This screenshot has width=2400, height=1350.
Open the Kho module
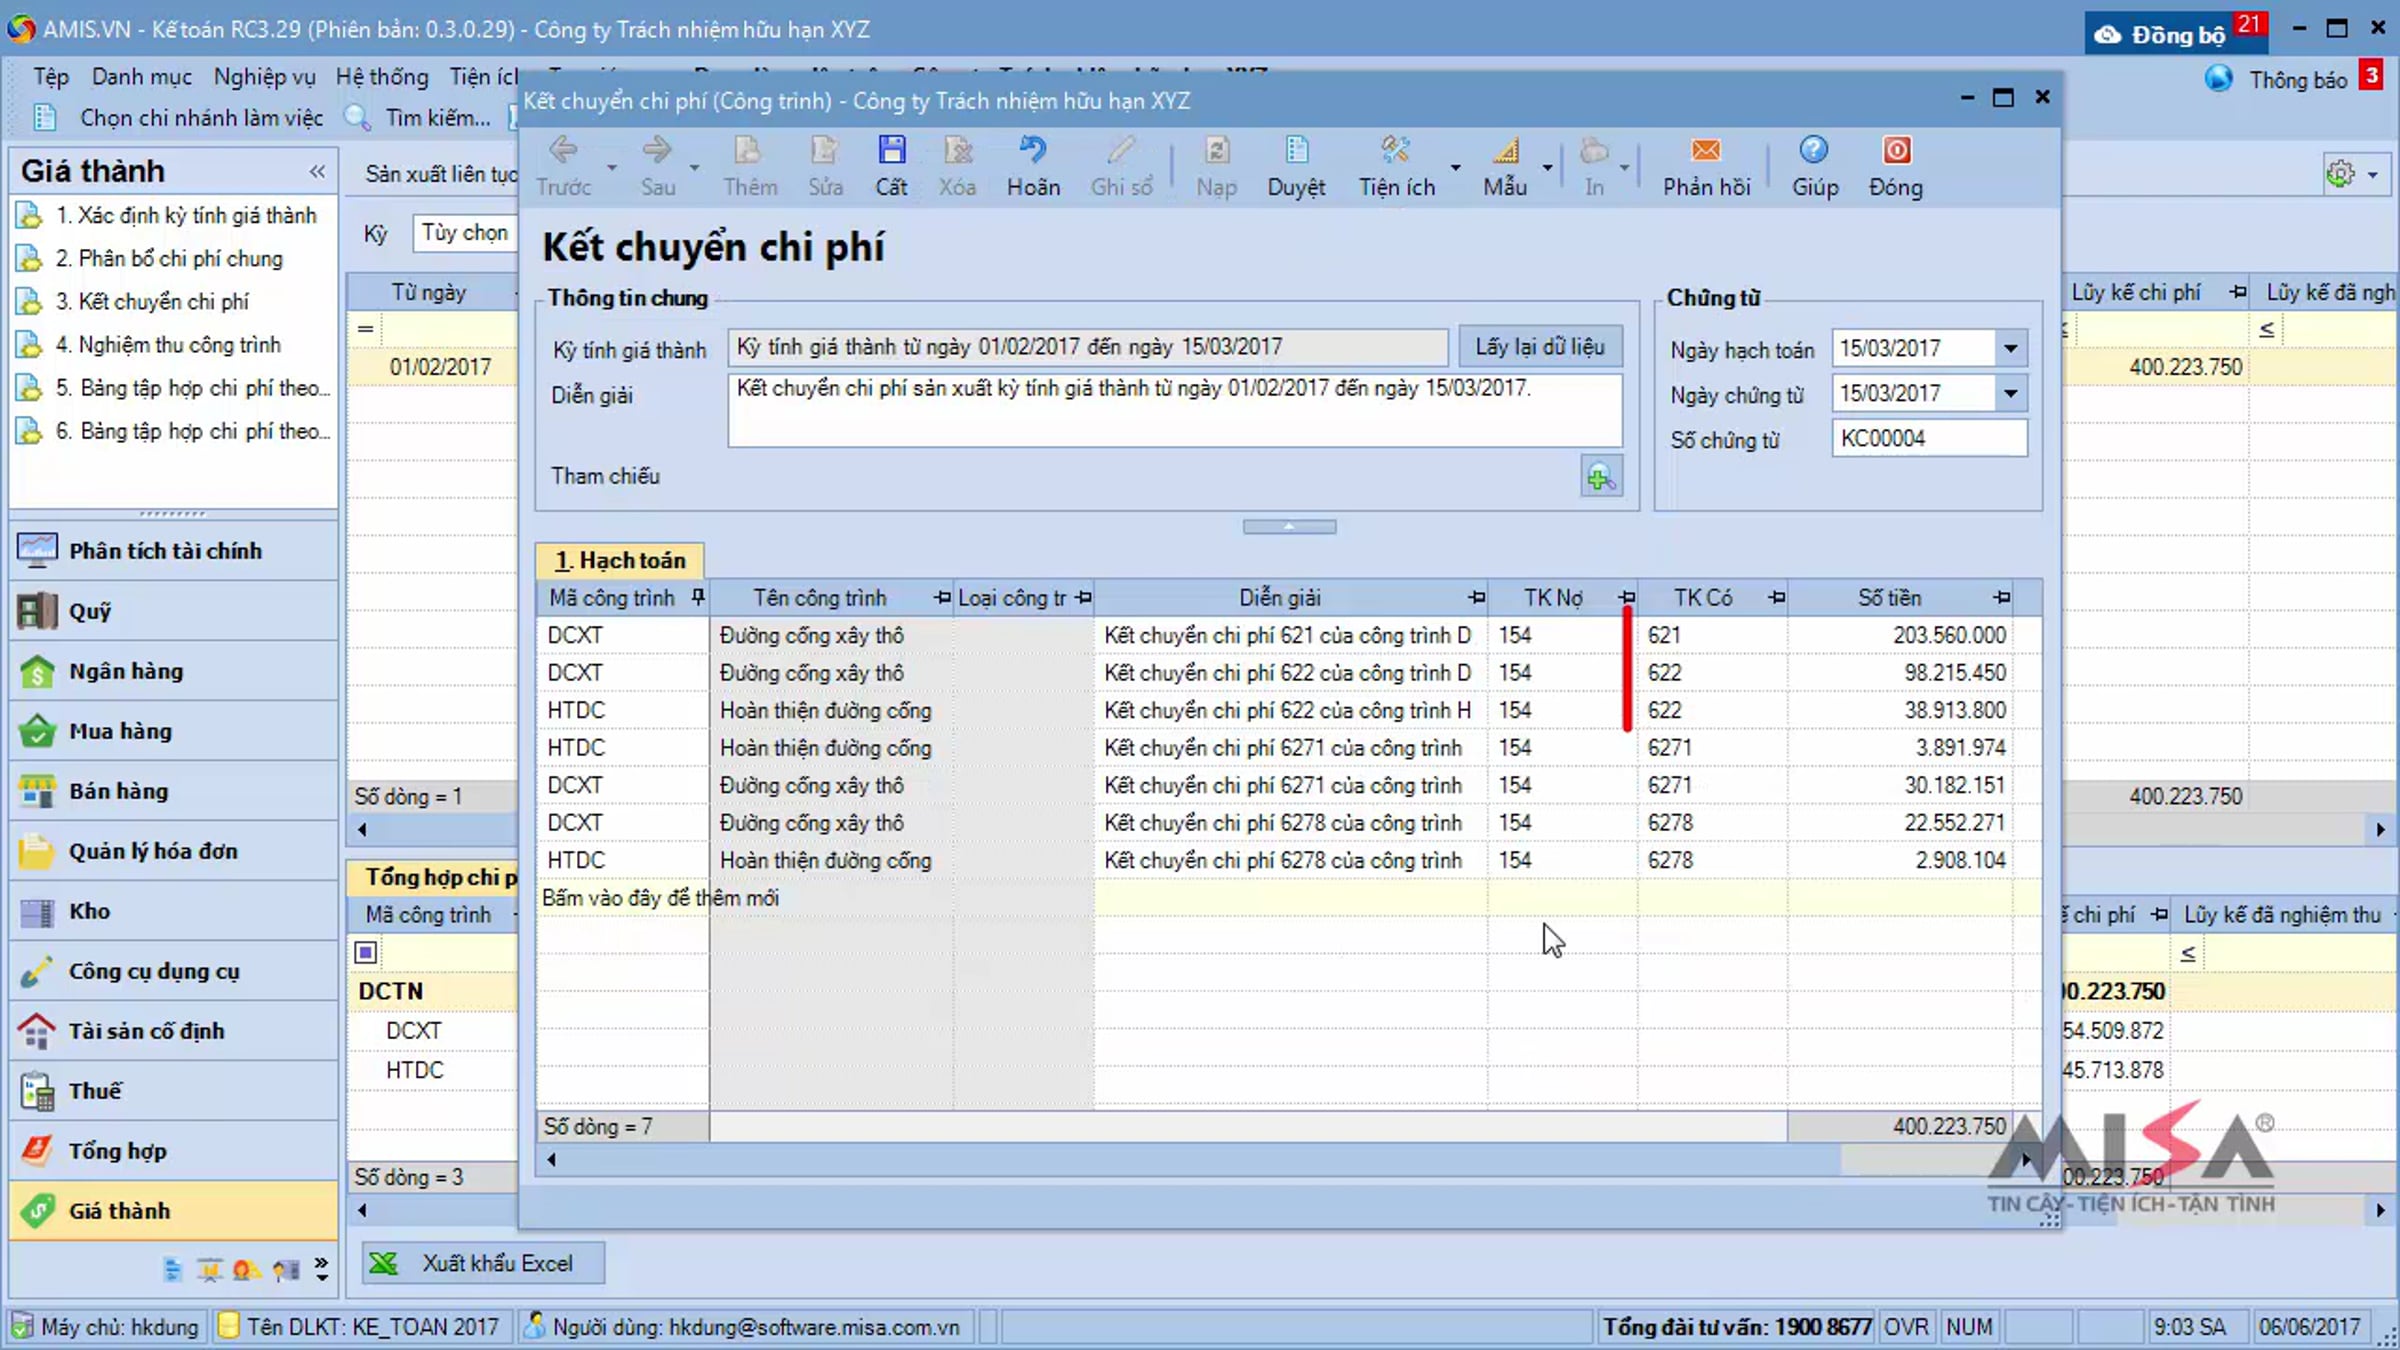[174, 911]
